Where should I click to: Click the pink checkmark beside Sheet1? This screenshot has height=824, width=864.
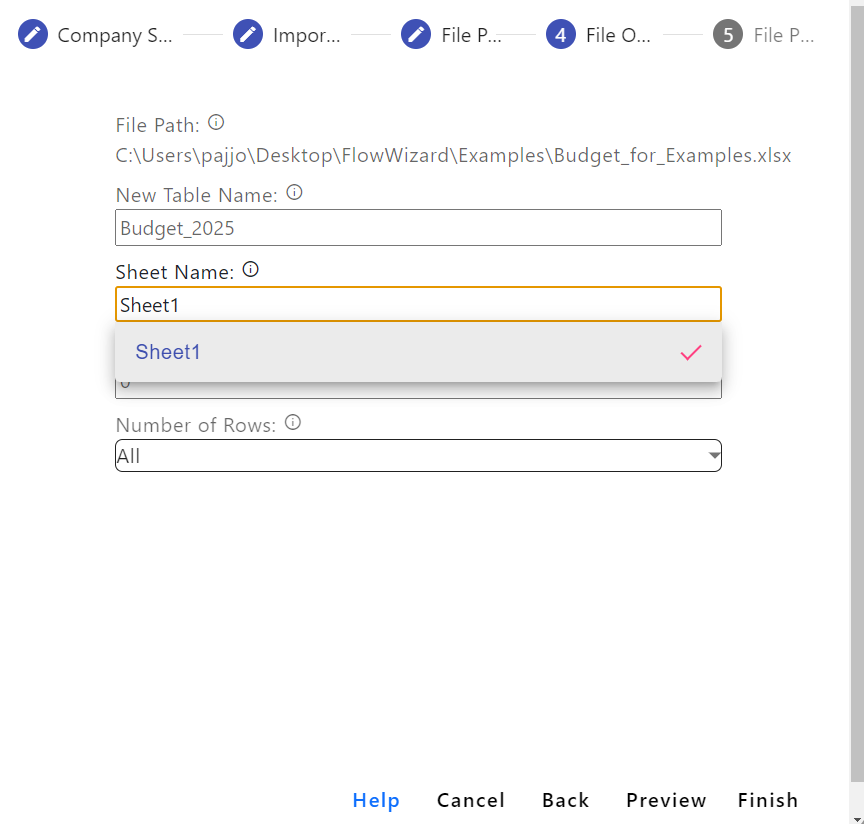pos(691,352)
